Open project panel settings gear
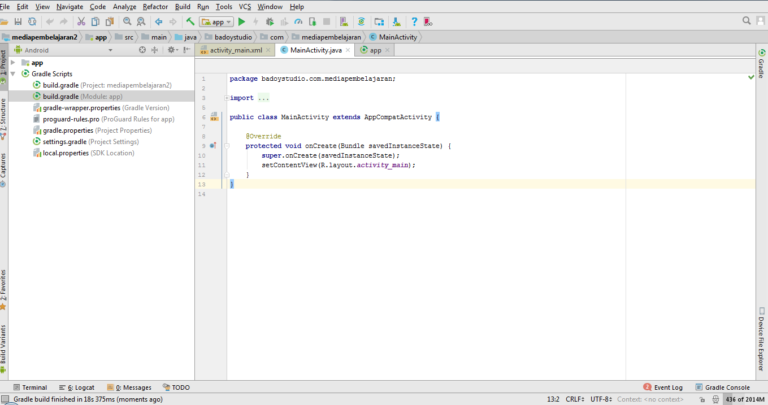This screenshot has width=768, height=405. pyautogui.click(x=173, y=49)
